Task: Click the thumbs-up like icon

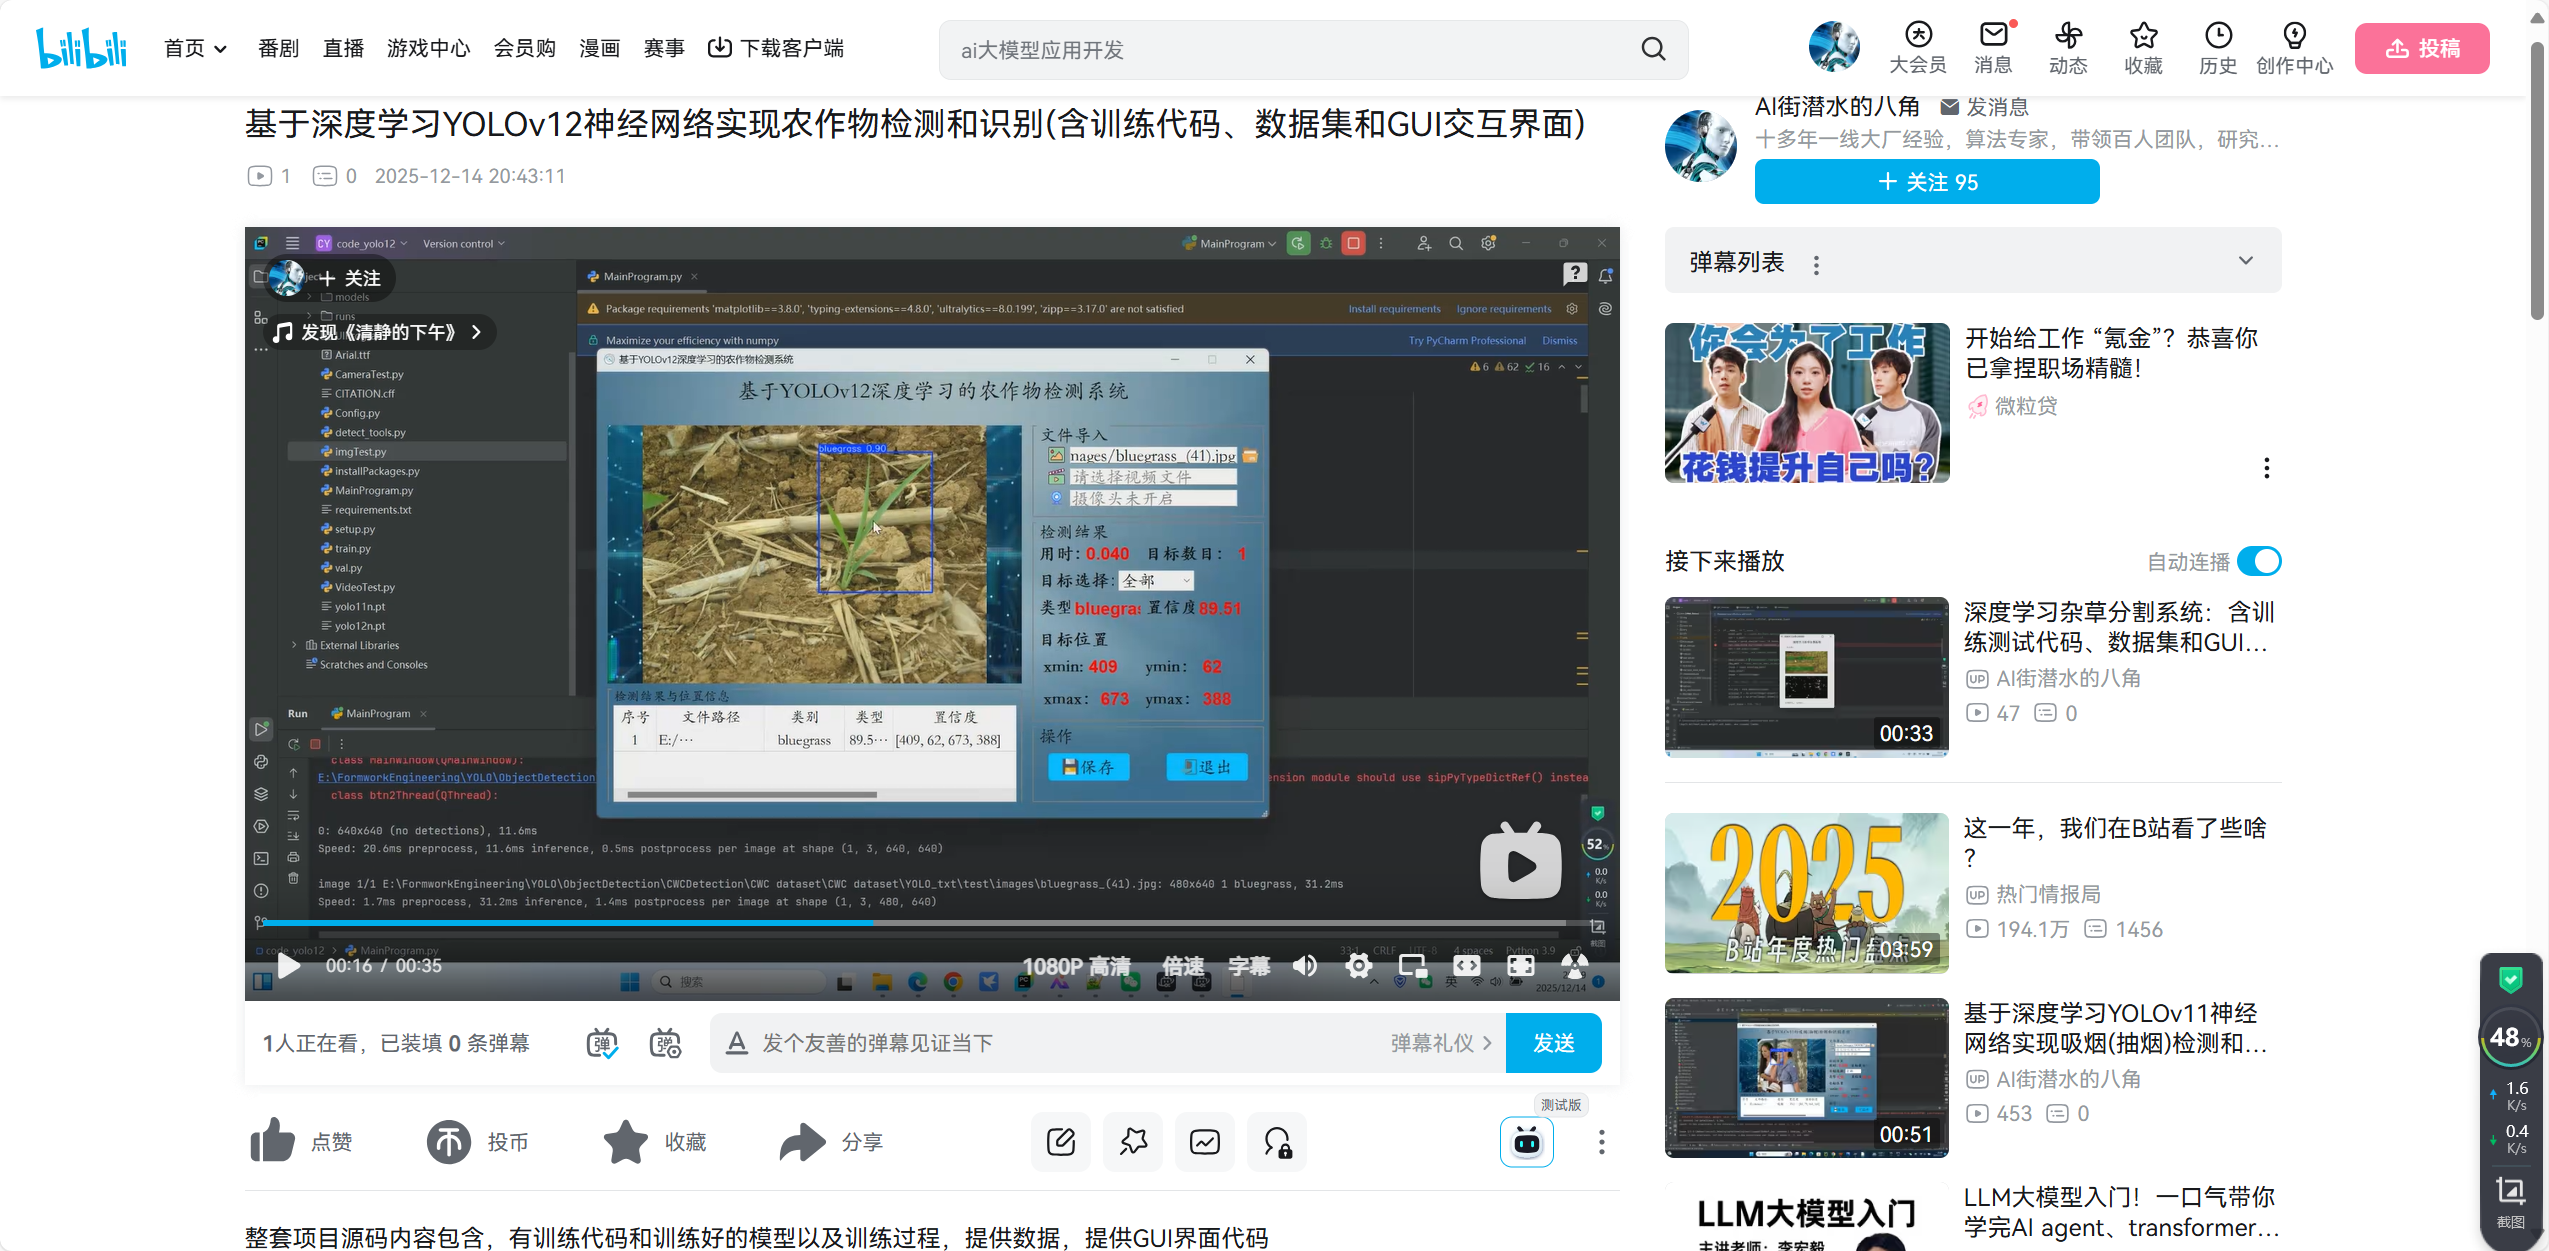Action: [273, 1141]
